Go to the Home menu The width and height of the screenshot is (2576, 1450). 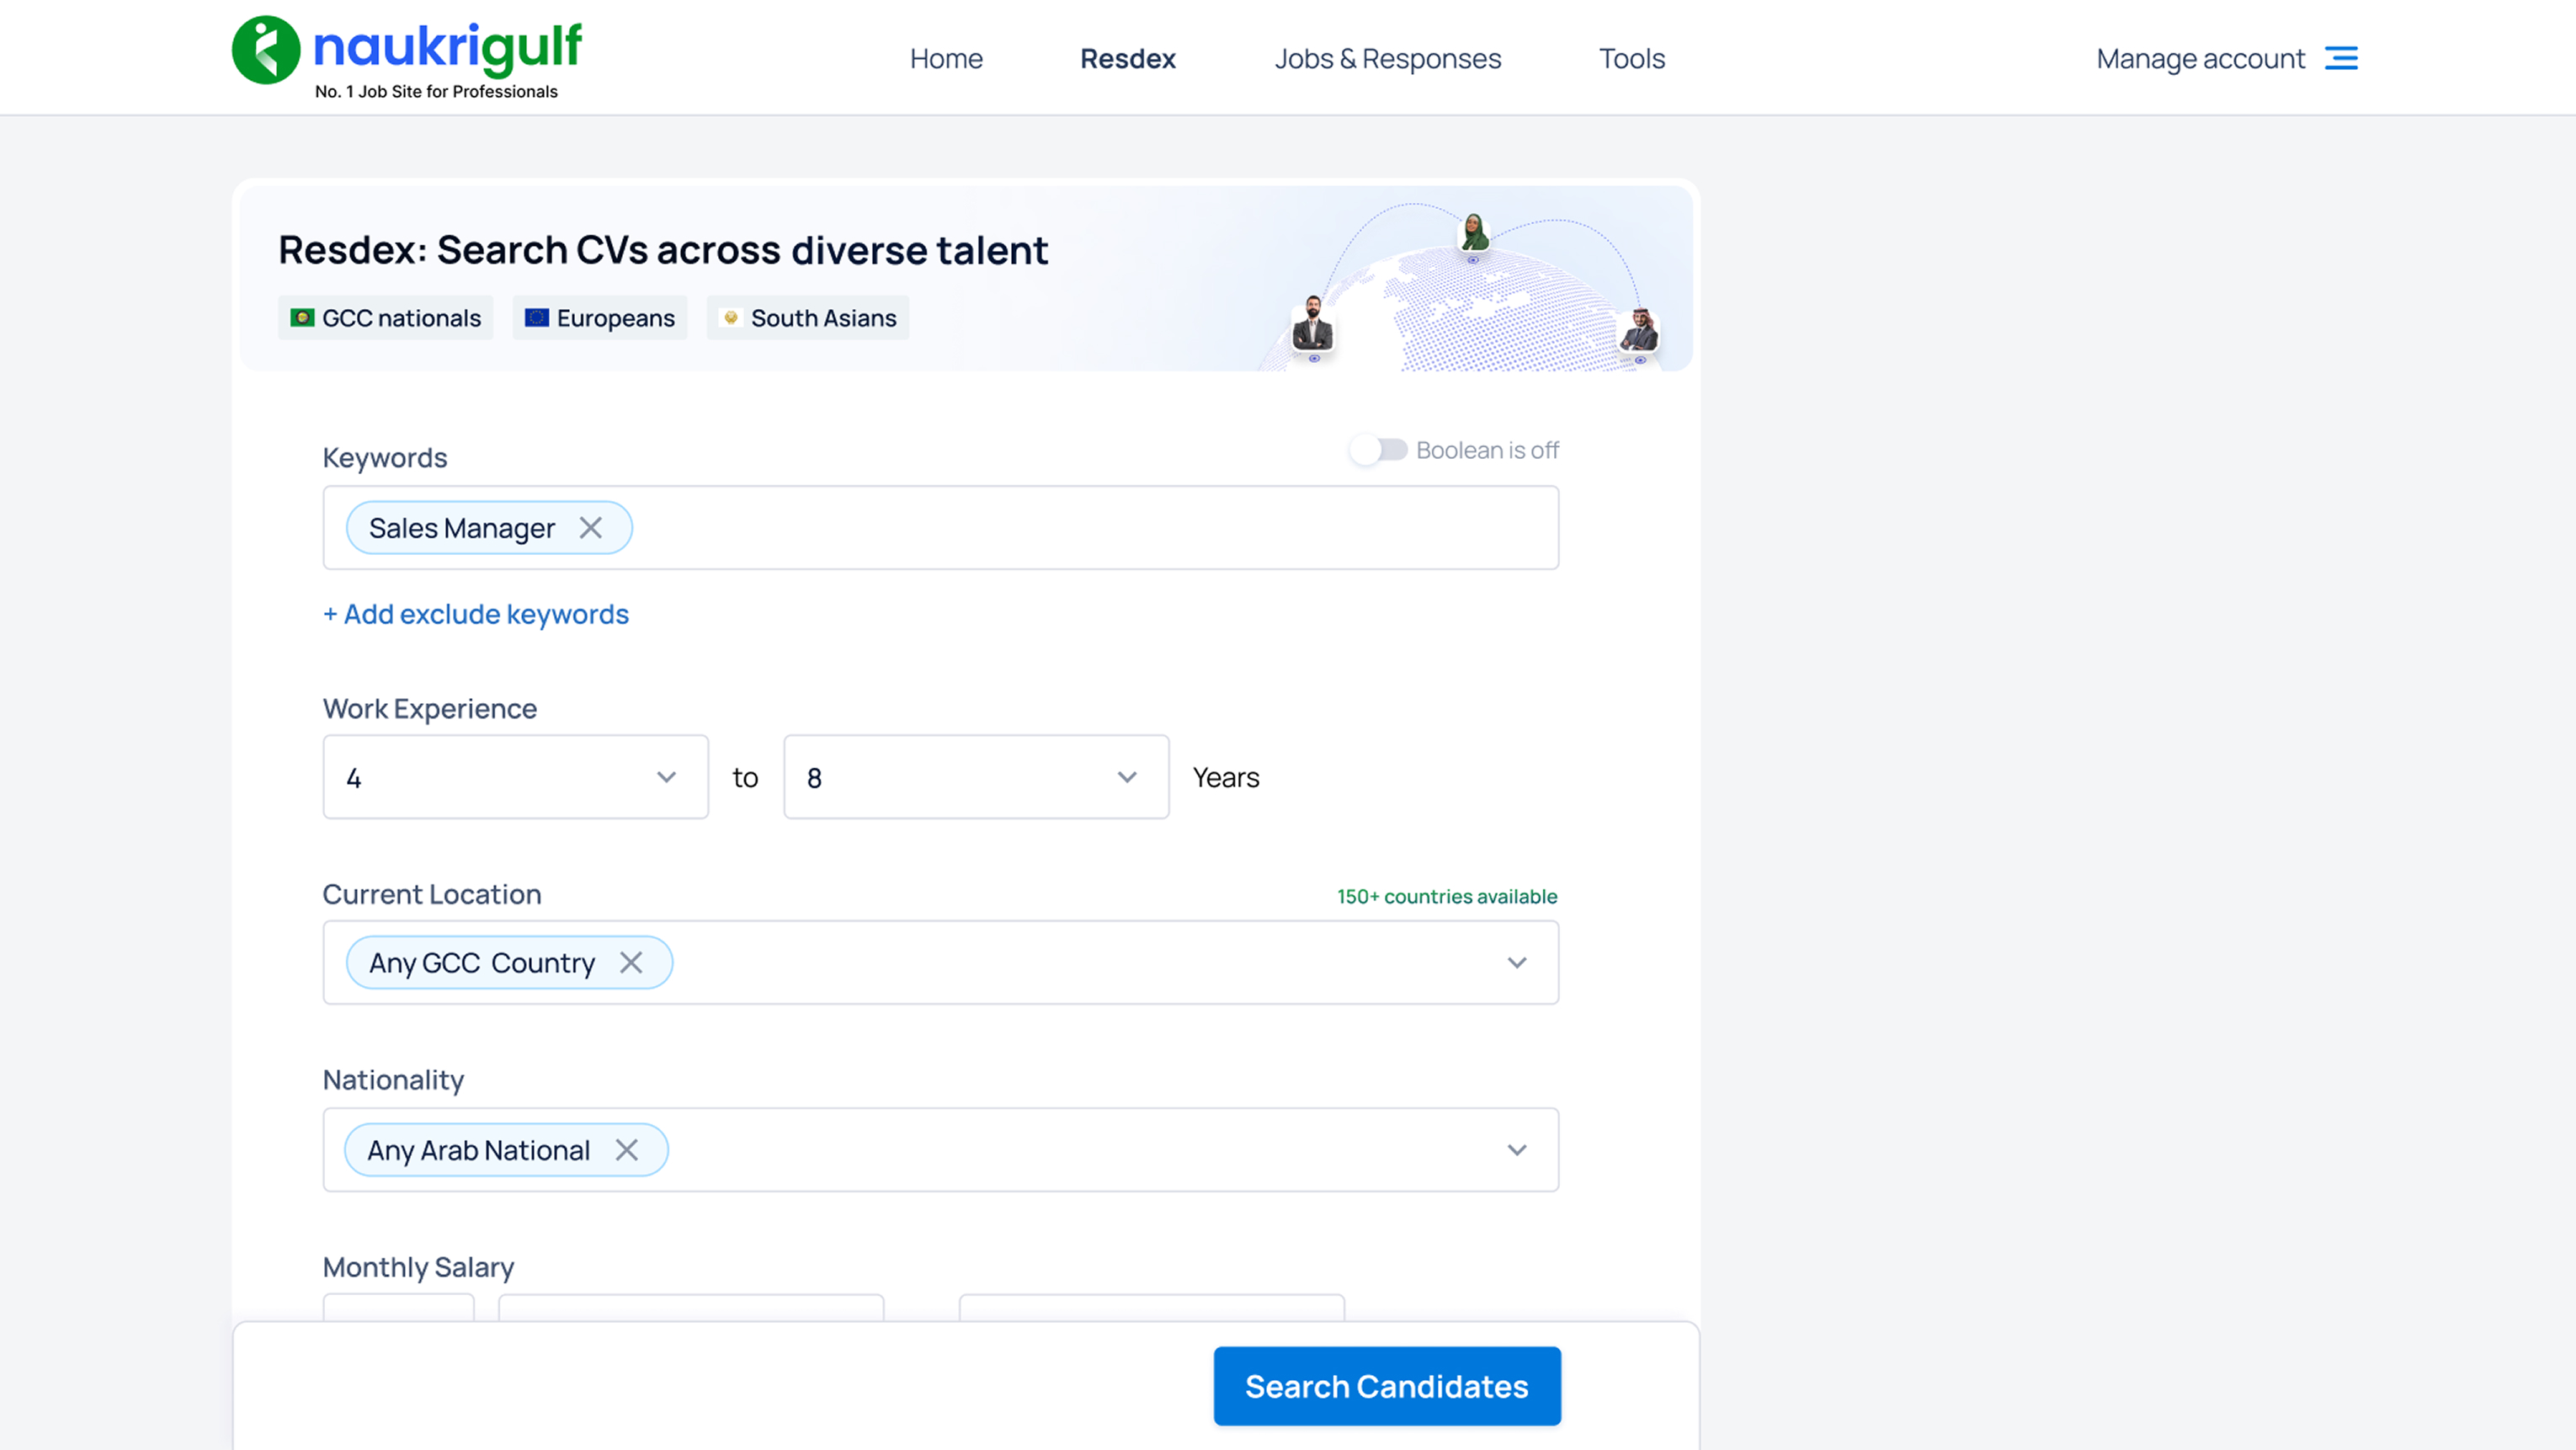946,58
